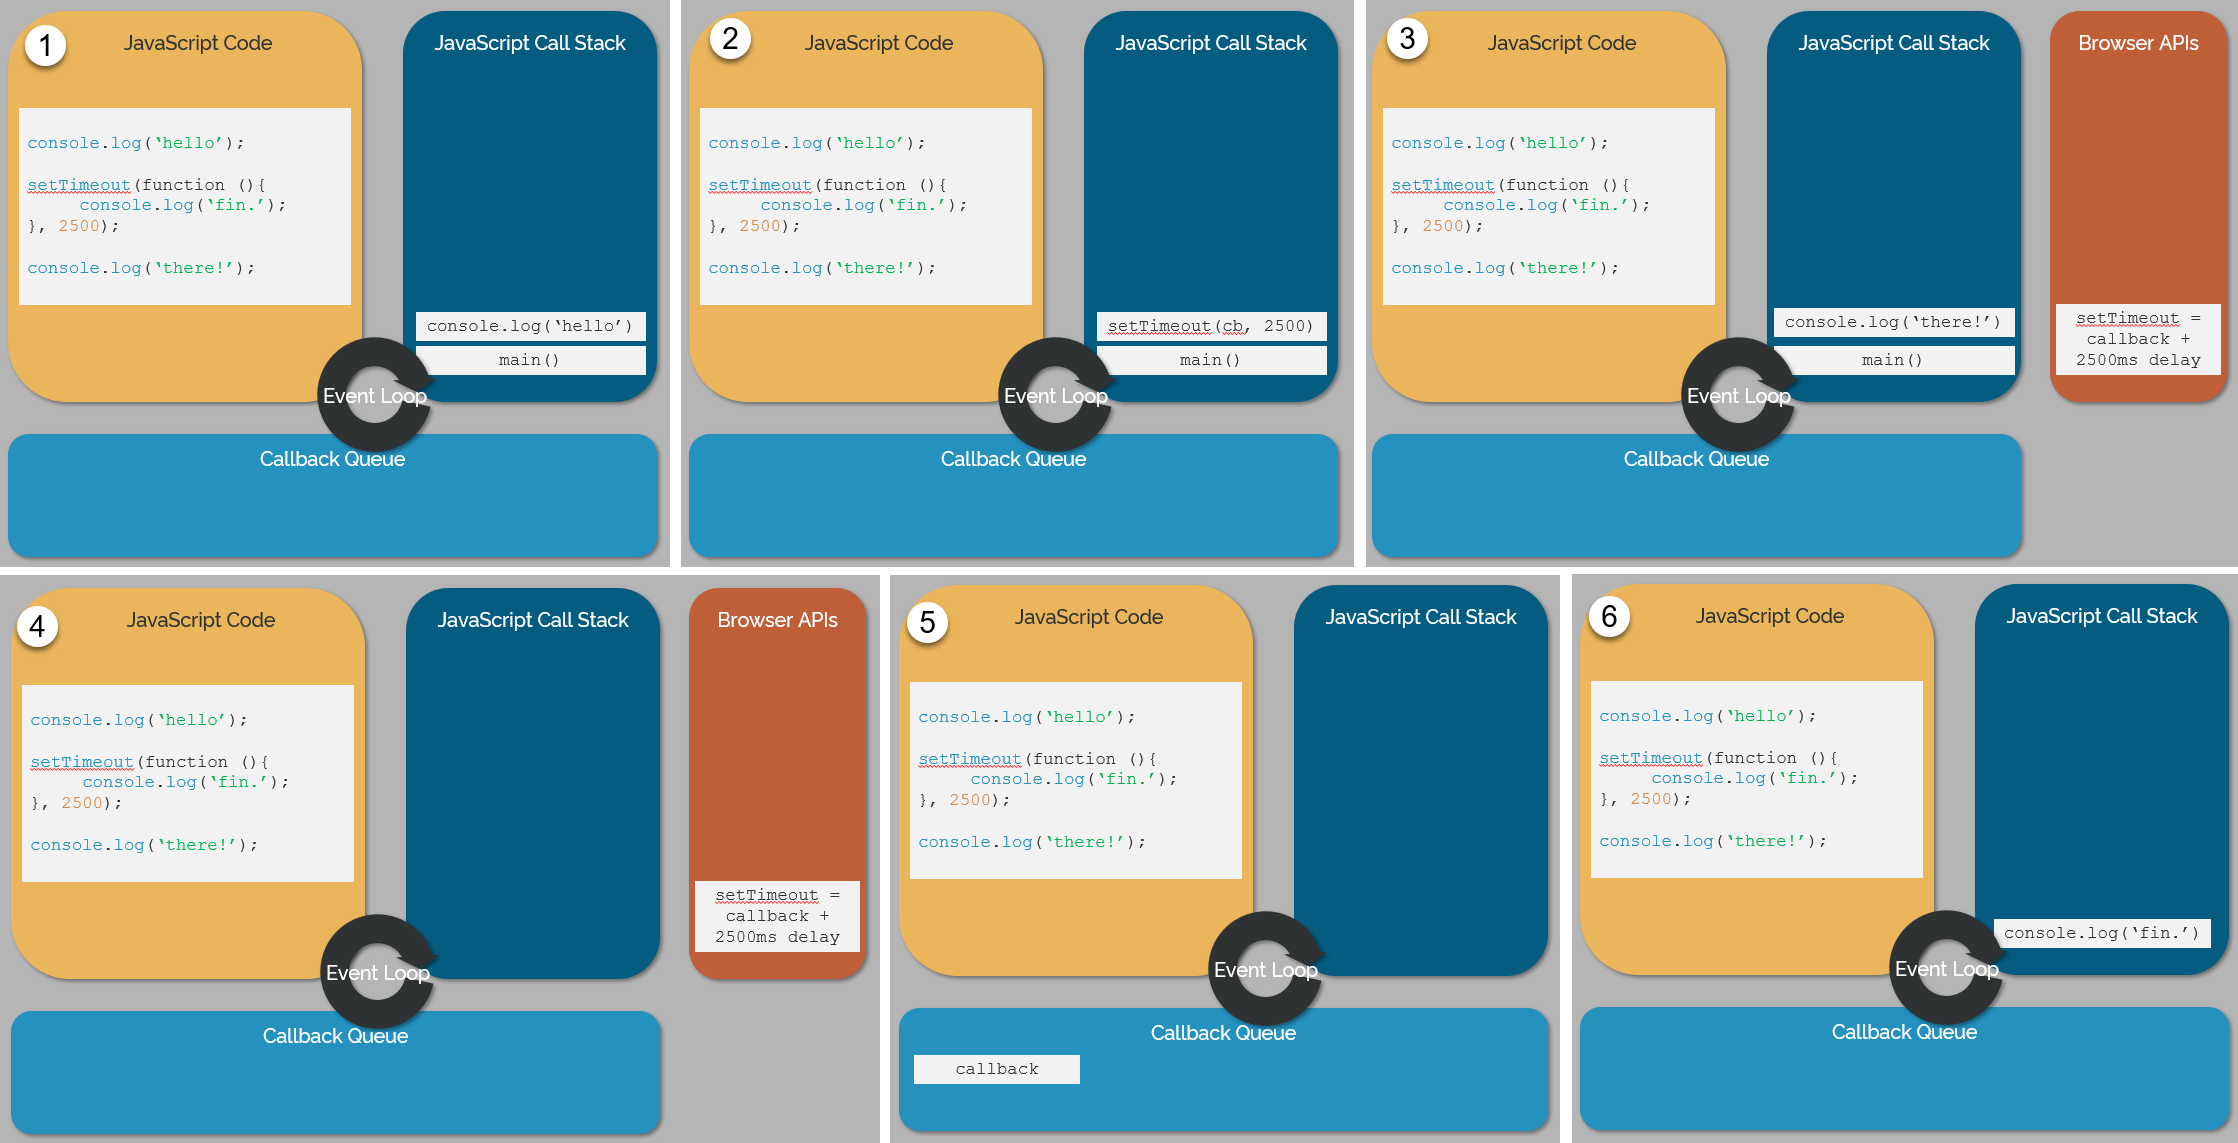
Task: Click the console.log('there!'); code line in panel 1
Action: 141,268
